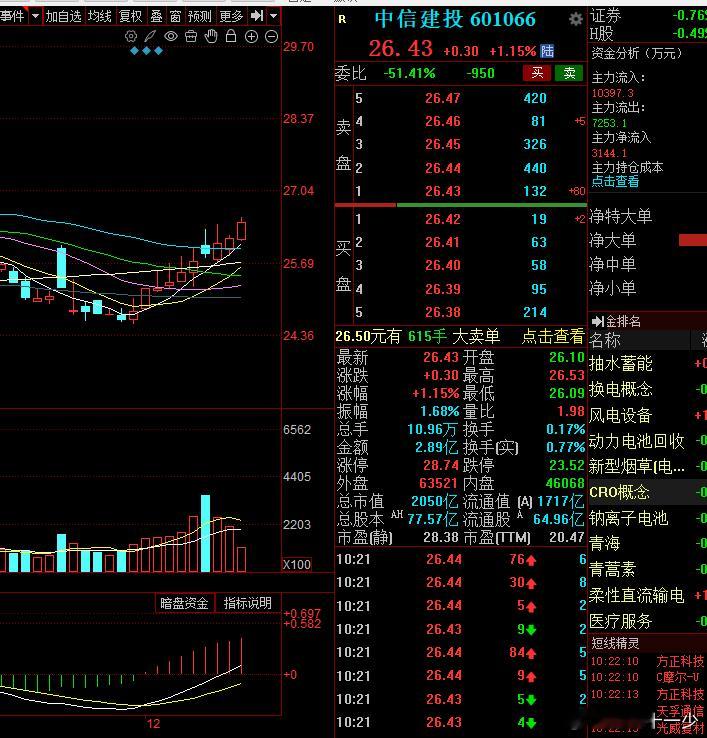Click the H股 index row
Screen dimensions: 707x738
click(x=648, y=33)
